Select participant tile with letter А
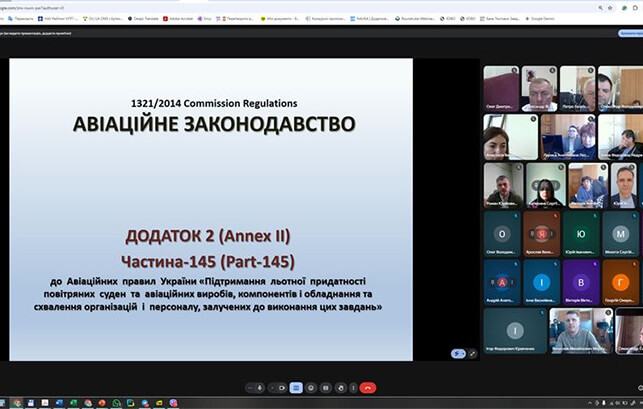643x409 pixels. 502,282
